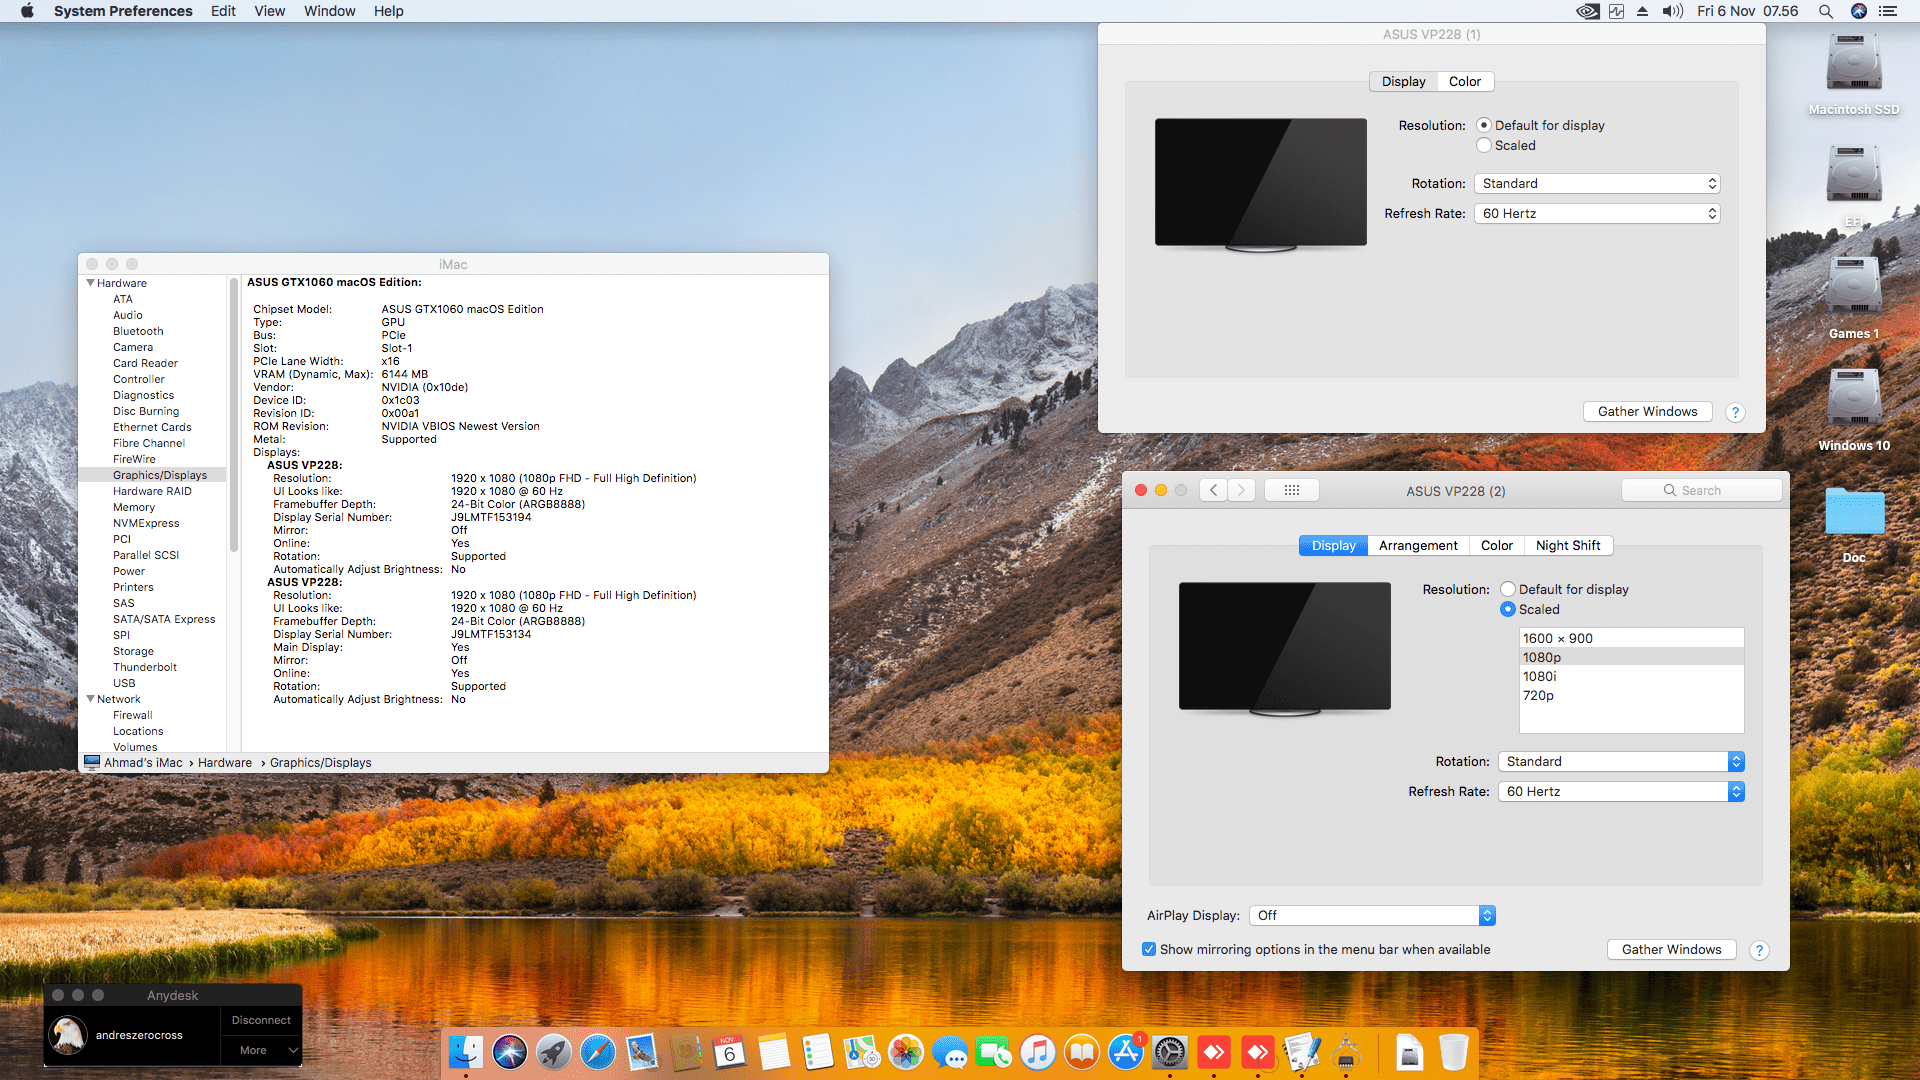Viewport: 1920px width, 1080px height.
Task: Uncheck Show mirroring options in menu bar
Action: 1149,949
